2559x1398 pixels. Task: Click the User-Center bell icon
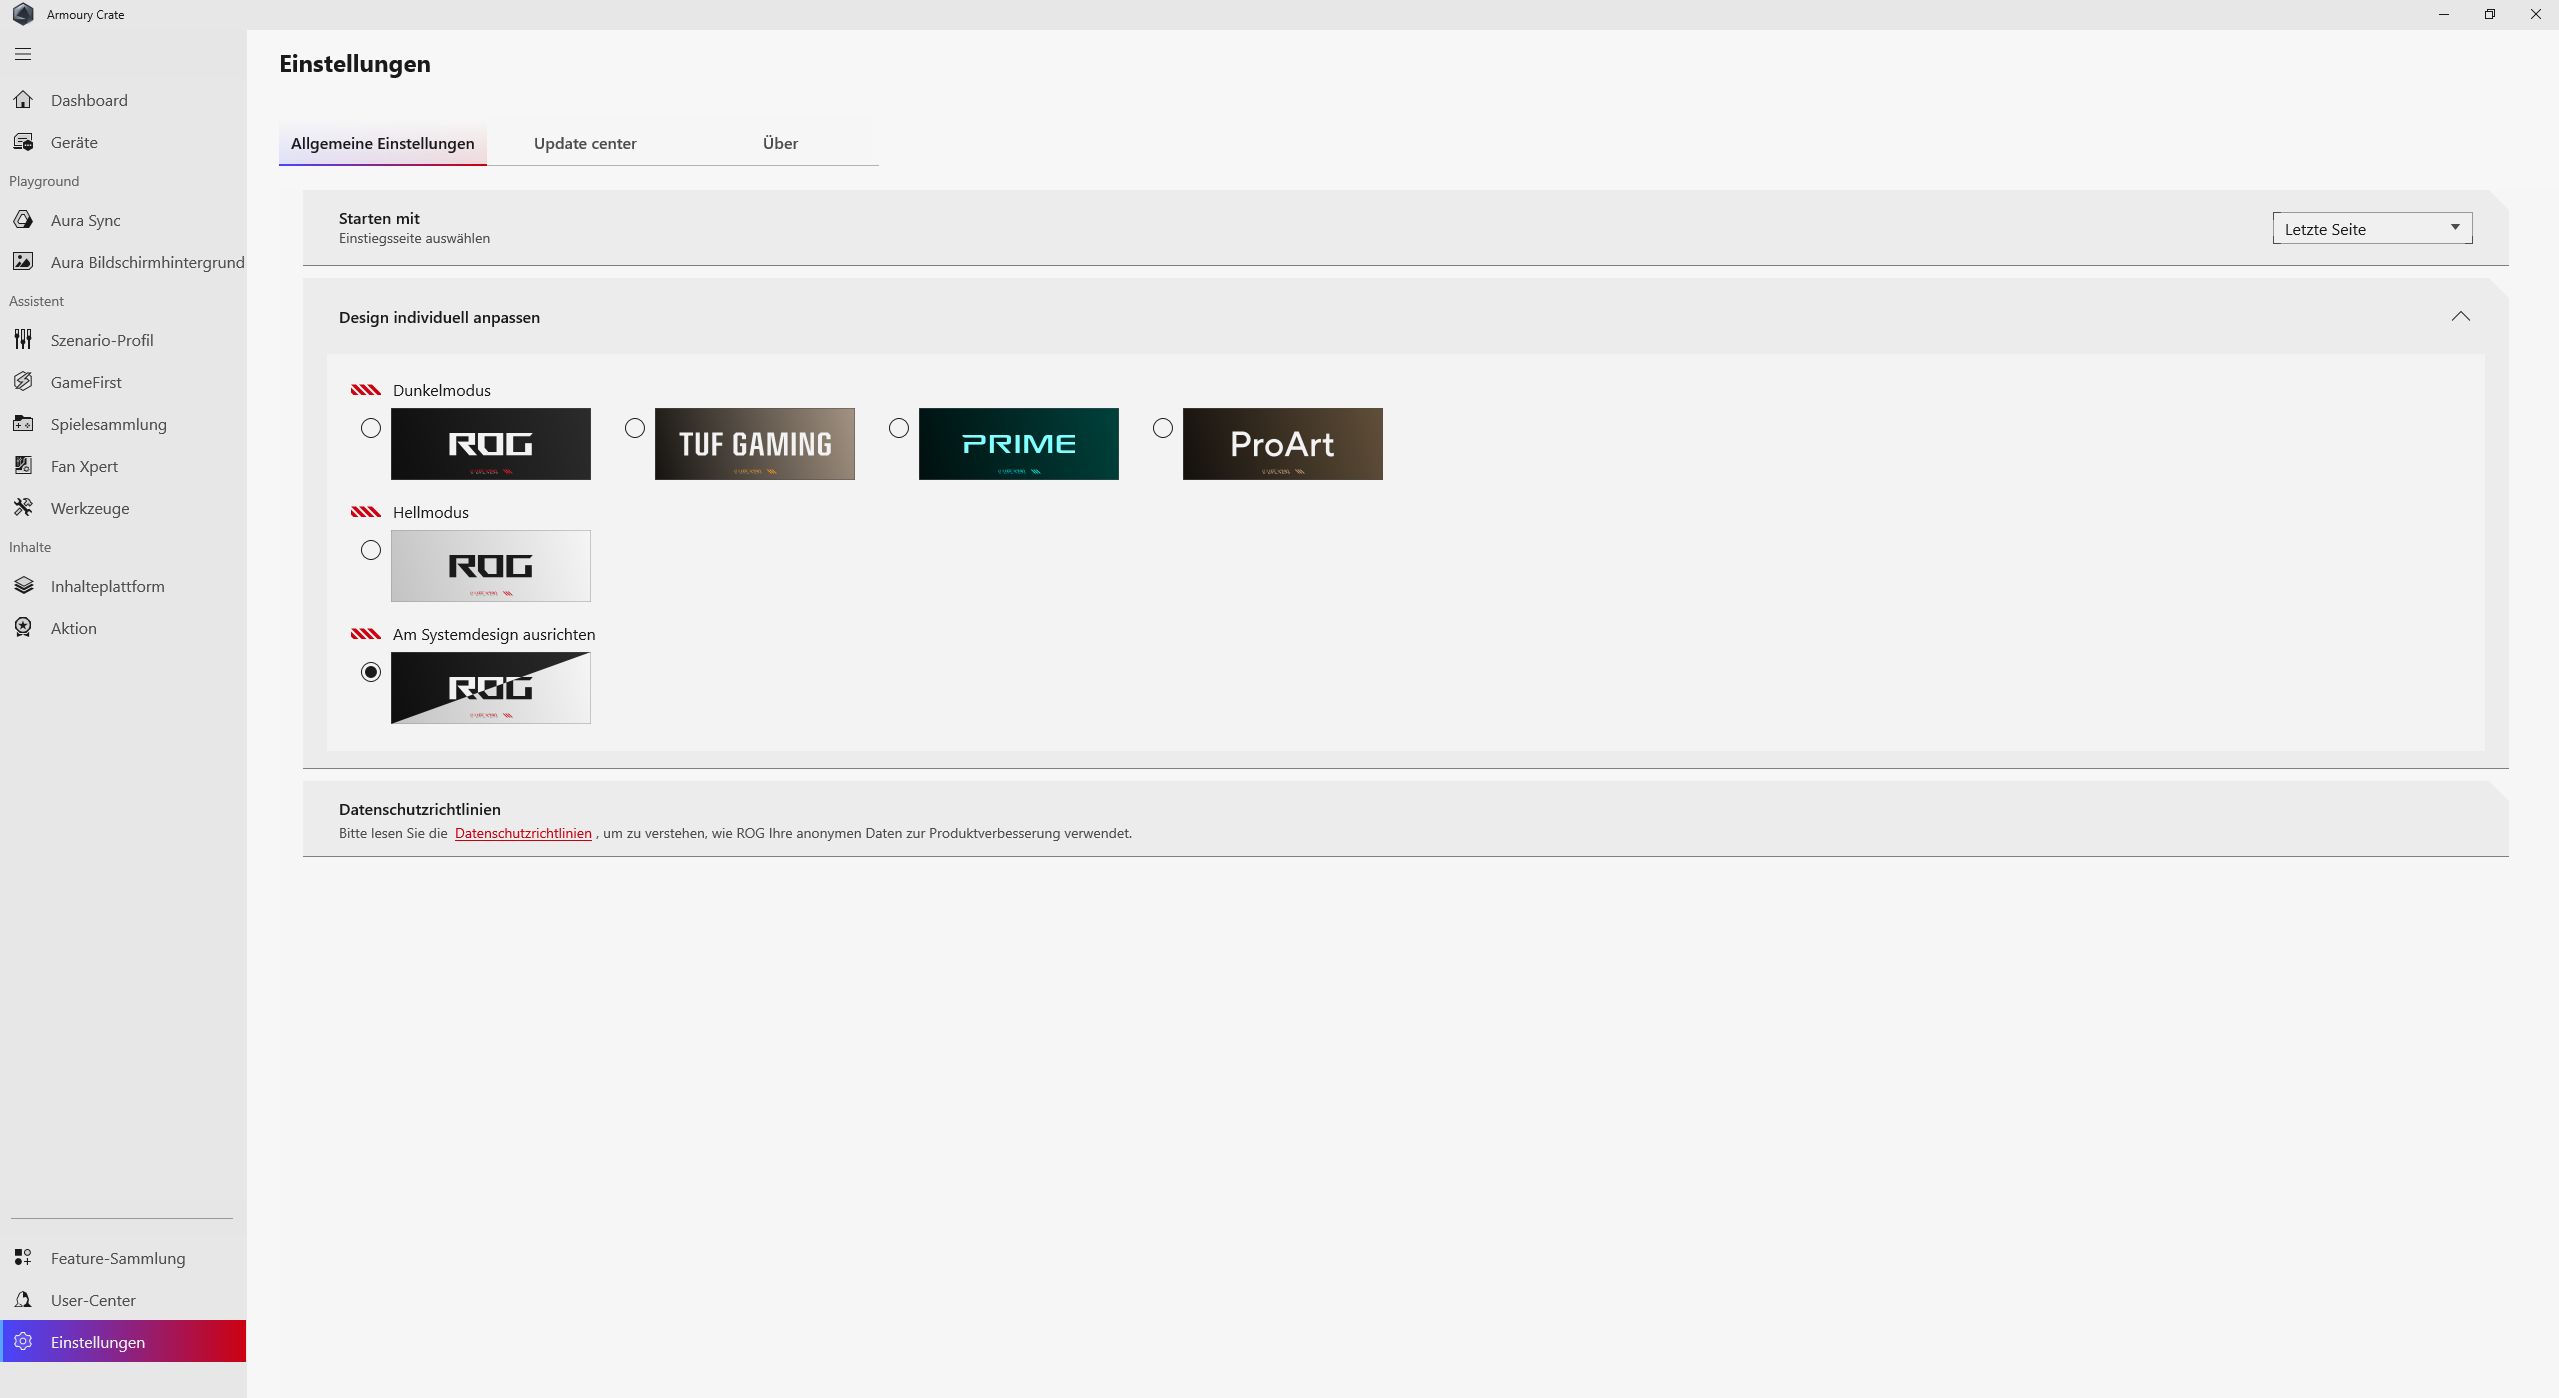click(x=23, y=1300)
